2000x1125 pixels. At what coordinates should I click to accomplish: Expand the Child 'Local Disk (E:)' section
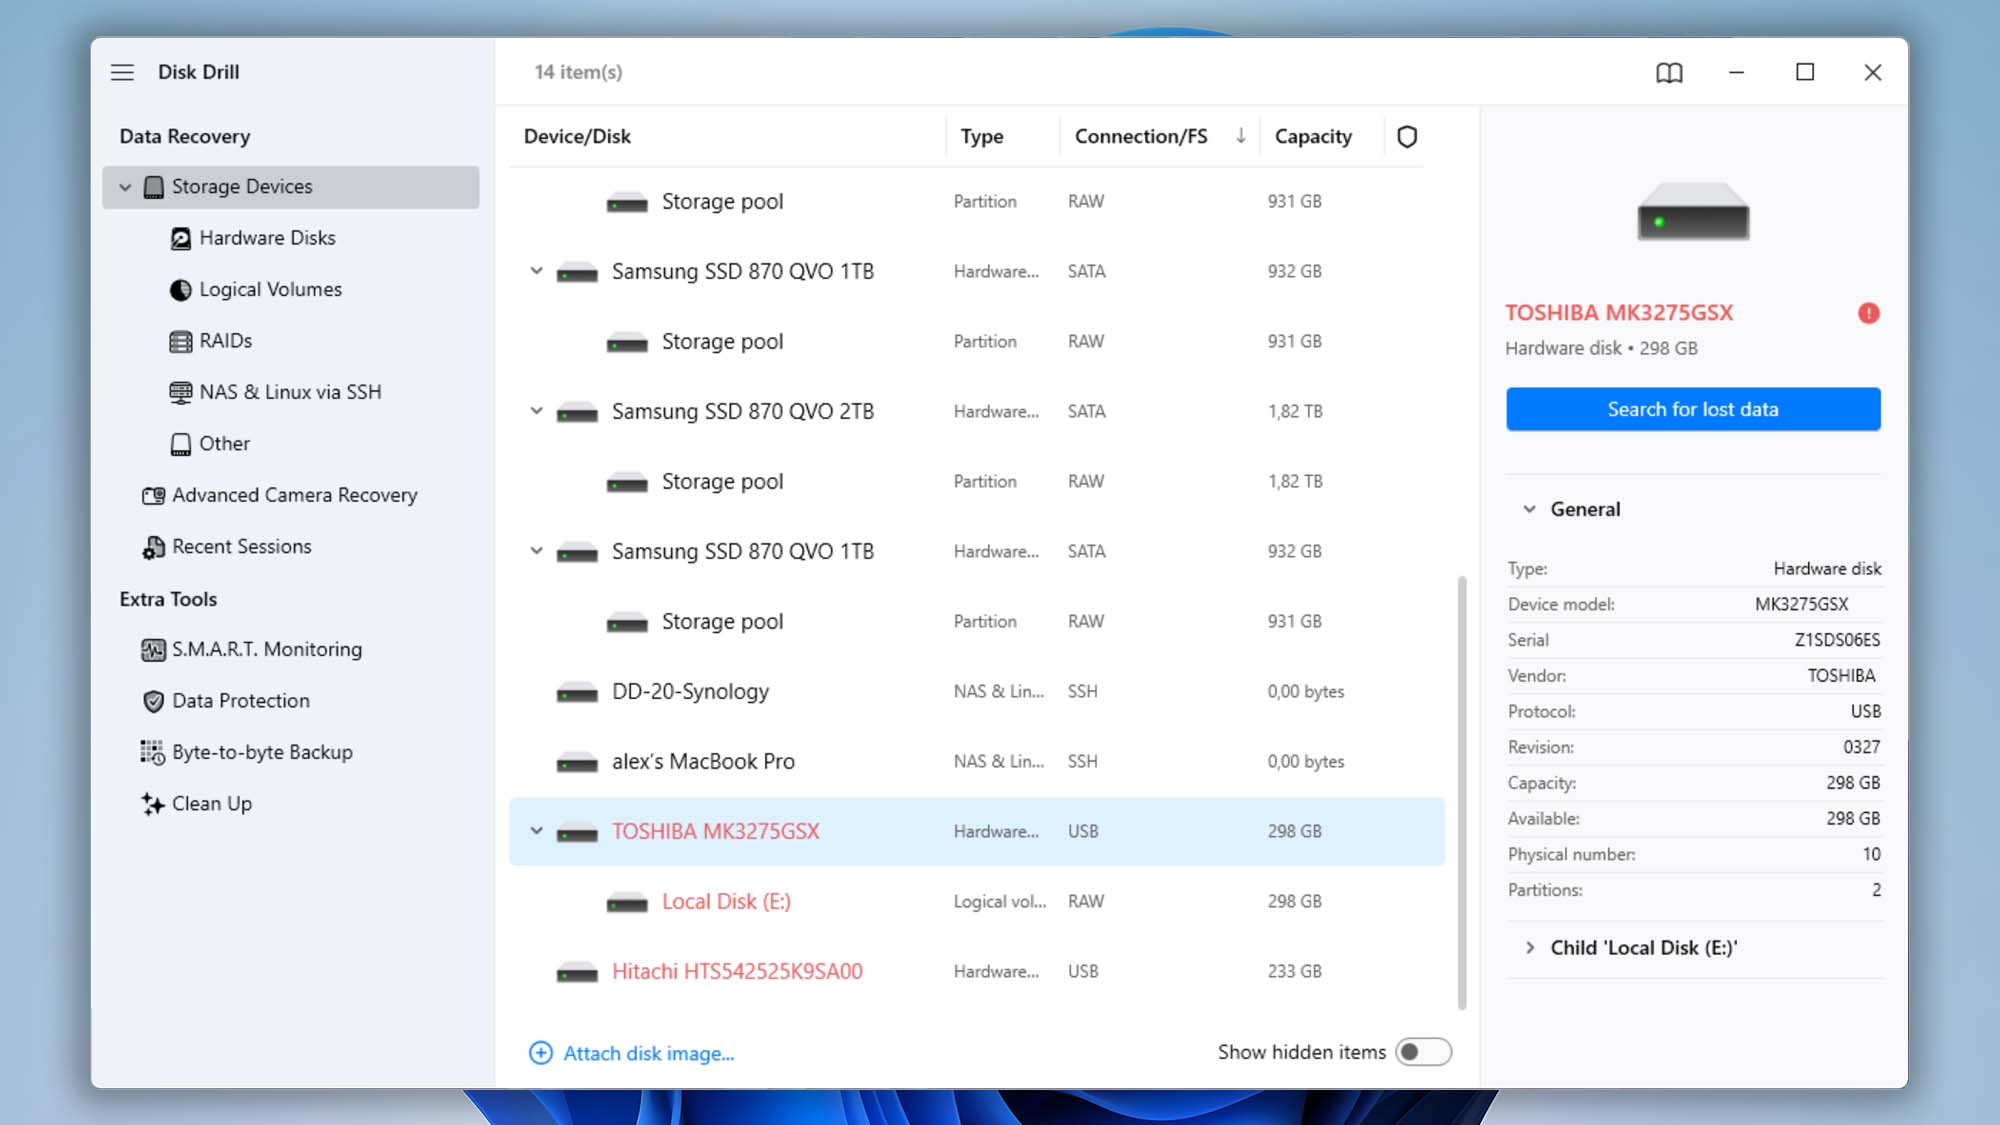pos(1529,947)
